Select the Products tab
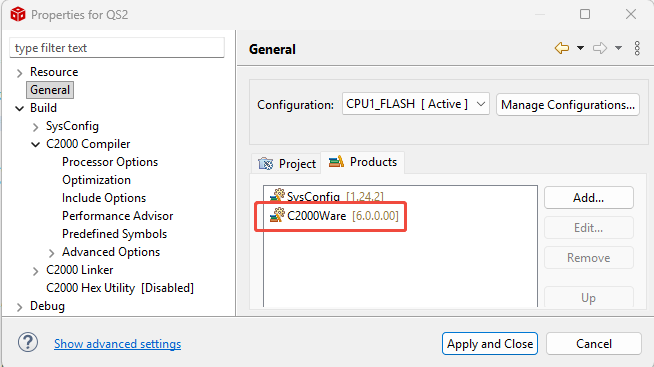The image size is (654, 367). click(x=363, y=162)
